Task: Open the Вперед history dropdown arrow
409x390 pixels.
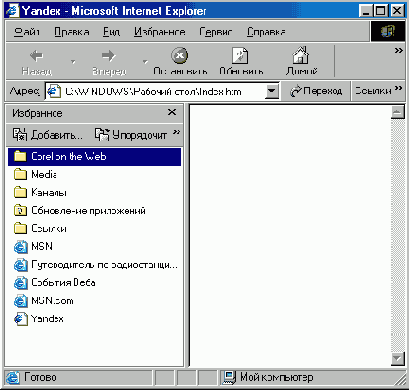Action: (145, 61)
